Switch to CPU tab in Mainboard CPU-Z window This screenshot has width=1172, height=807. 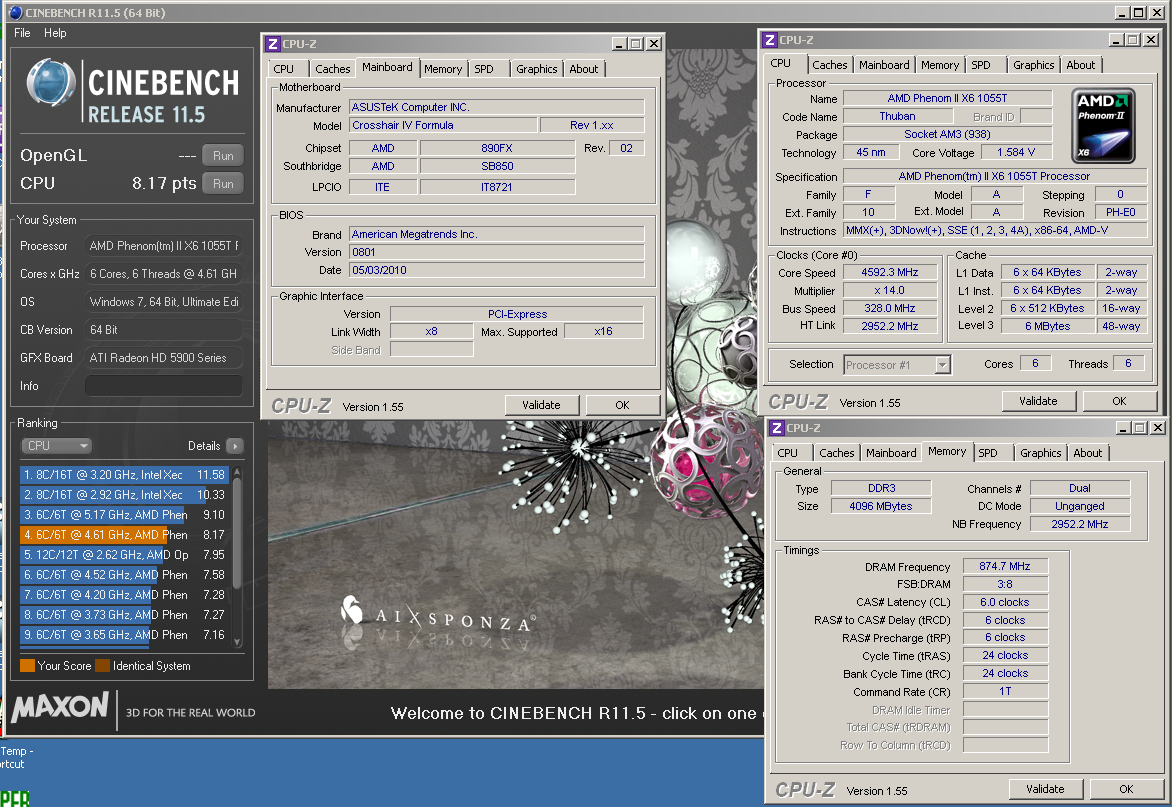[284, 69]
